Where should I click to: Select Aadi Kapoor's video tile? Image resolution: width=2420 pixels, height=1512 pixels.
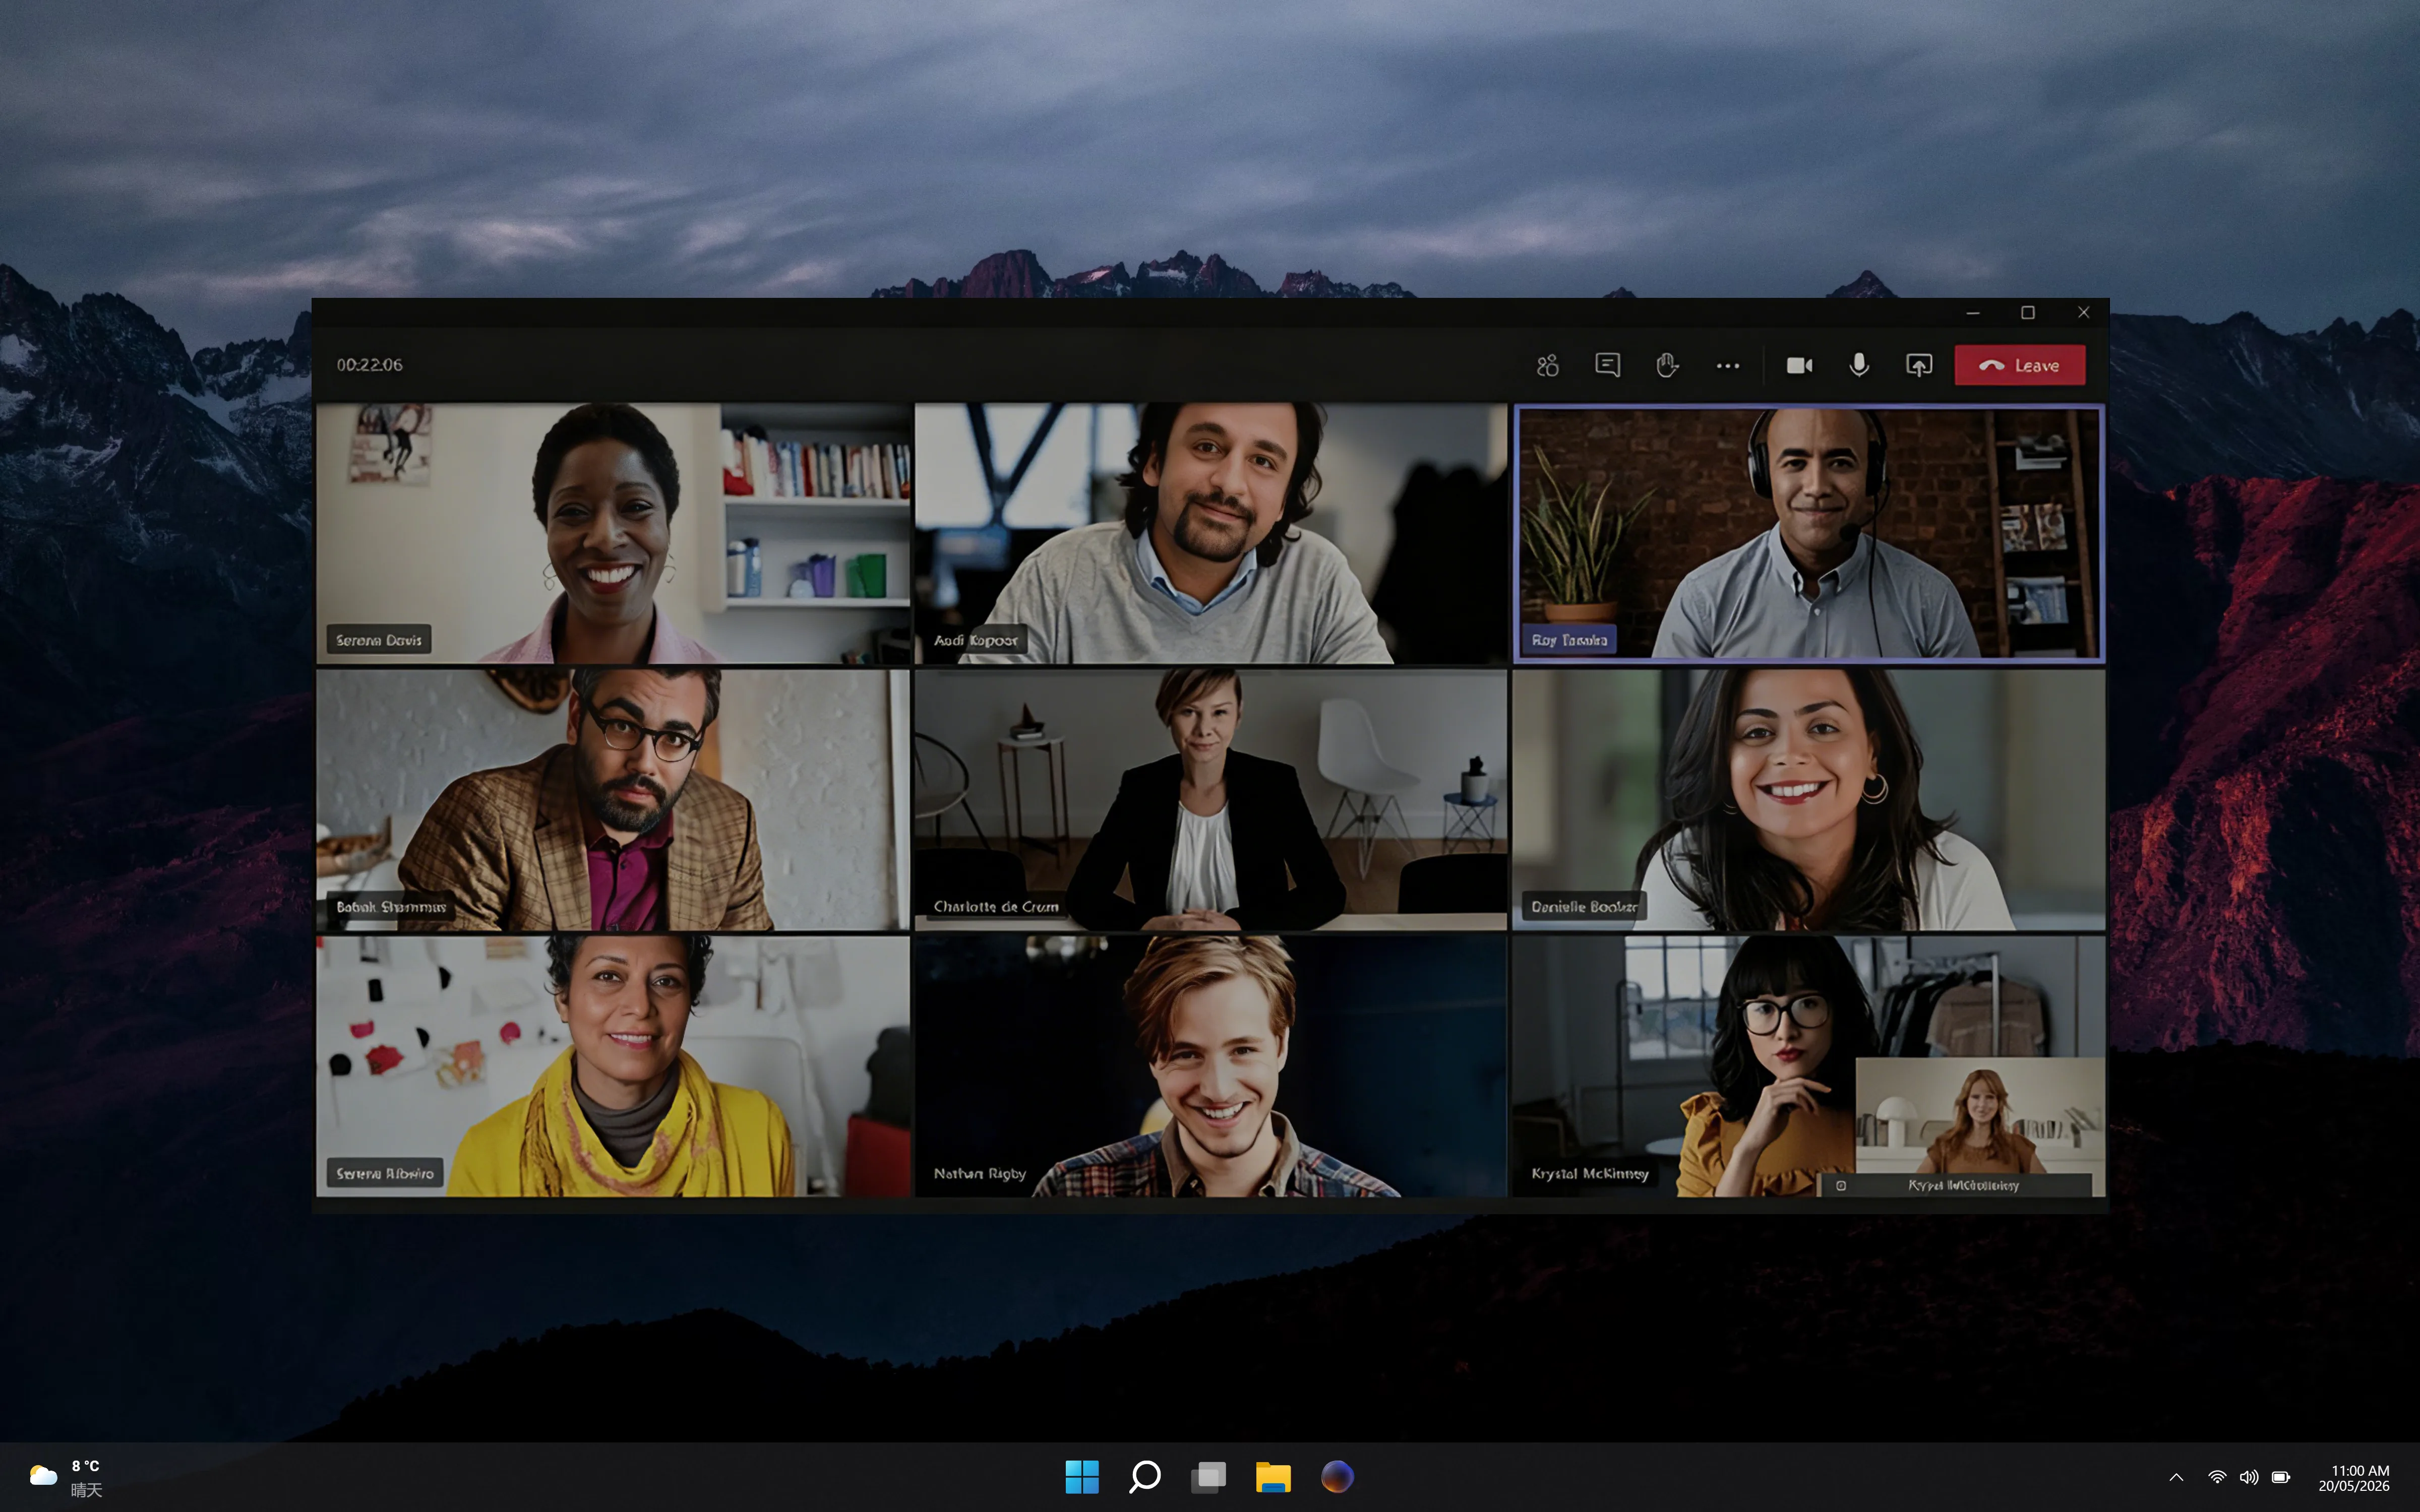[x=1210, y=533]
